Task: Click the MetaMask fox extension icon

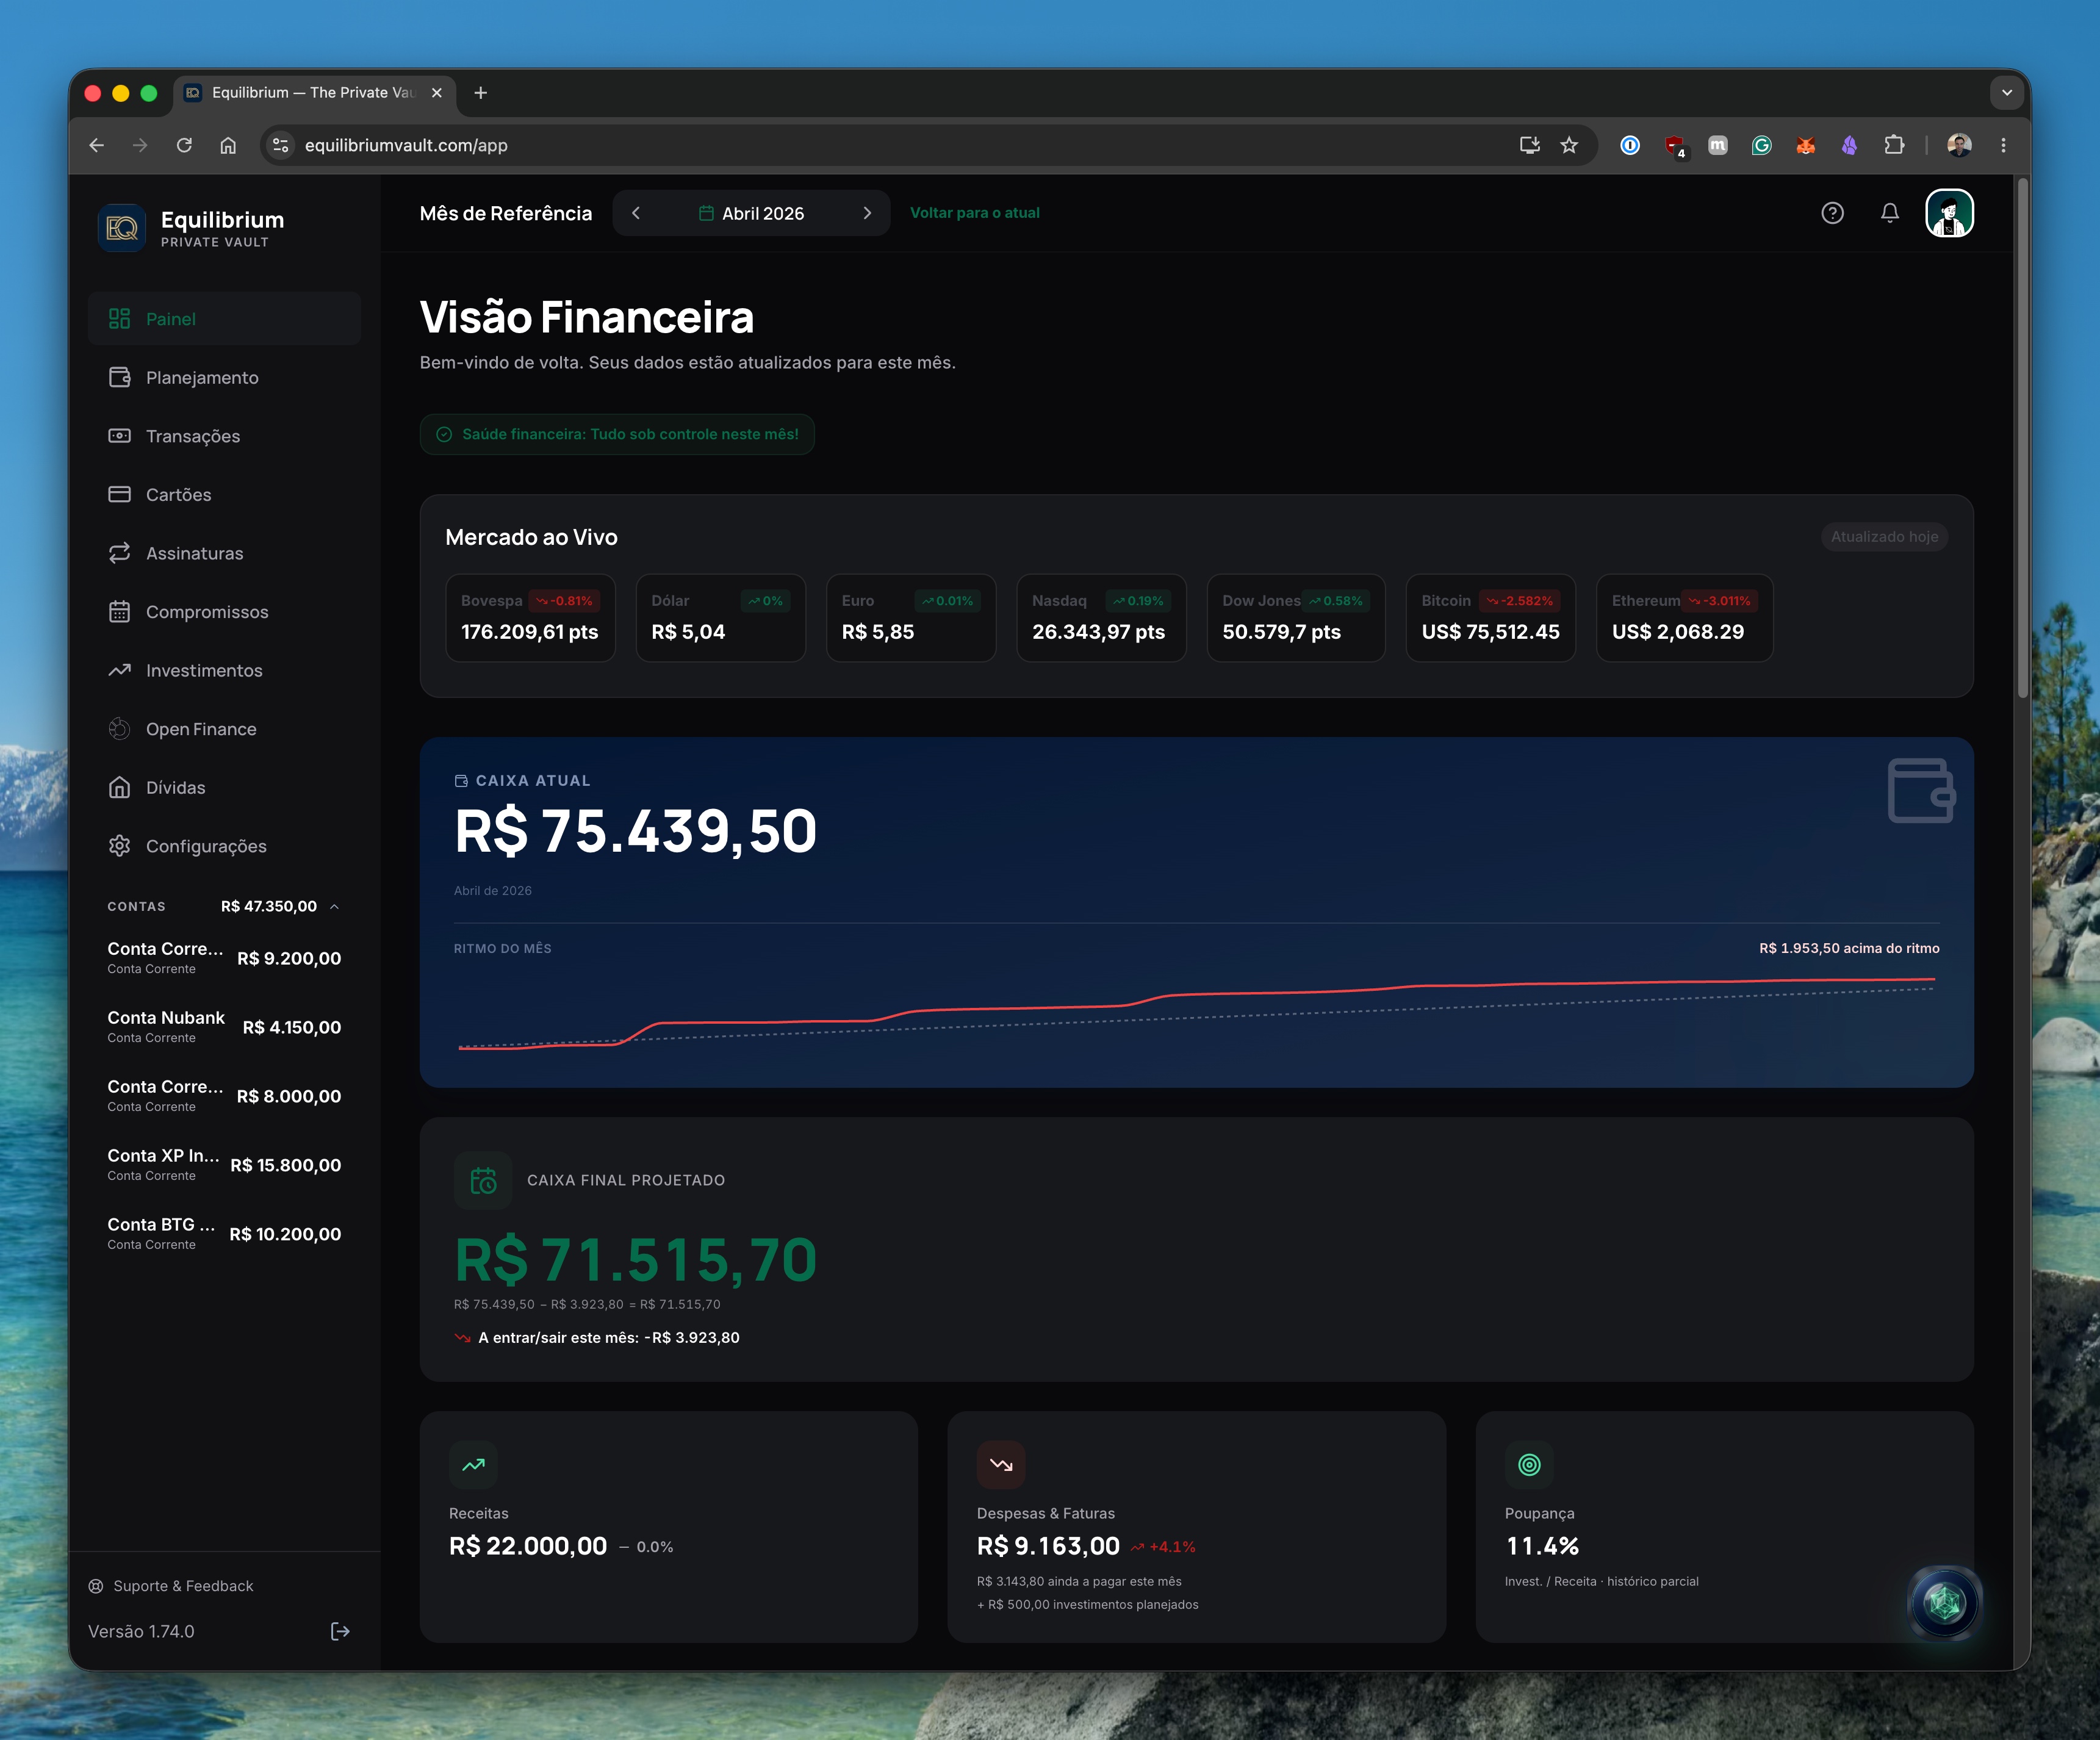Action: [x=1806, y=145]
